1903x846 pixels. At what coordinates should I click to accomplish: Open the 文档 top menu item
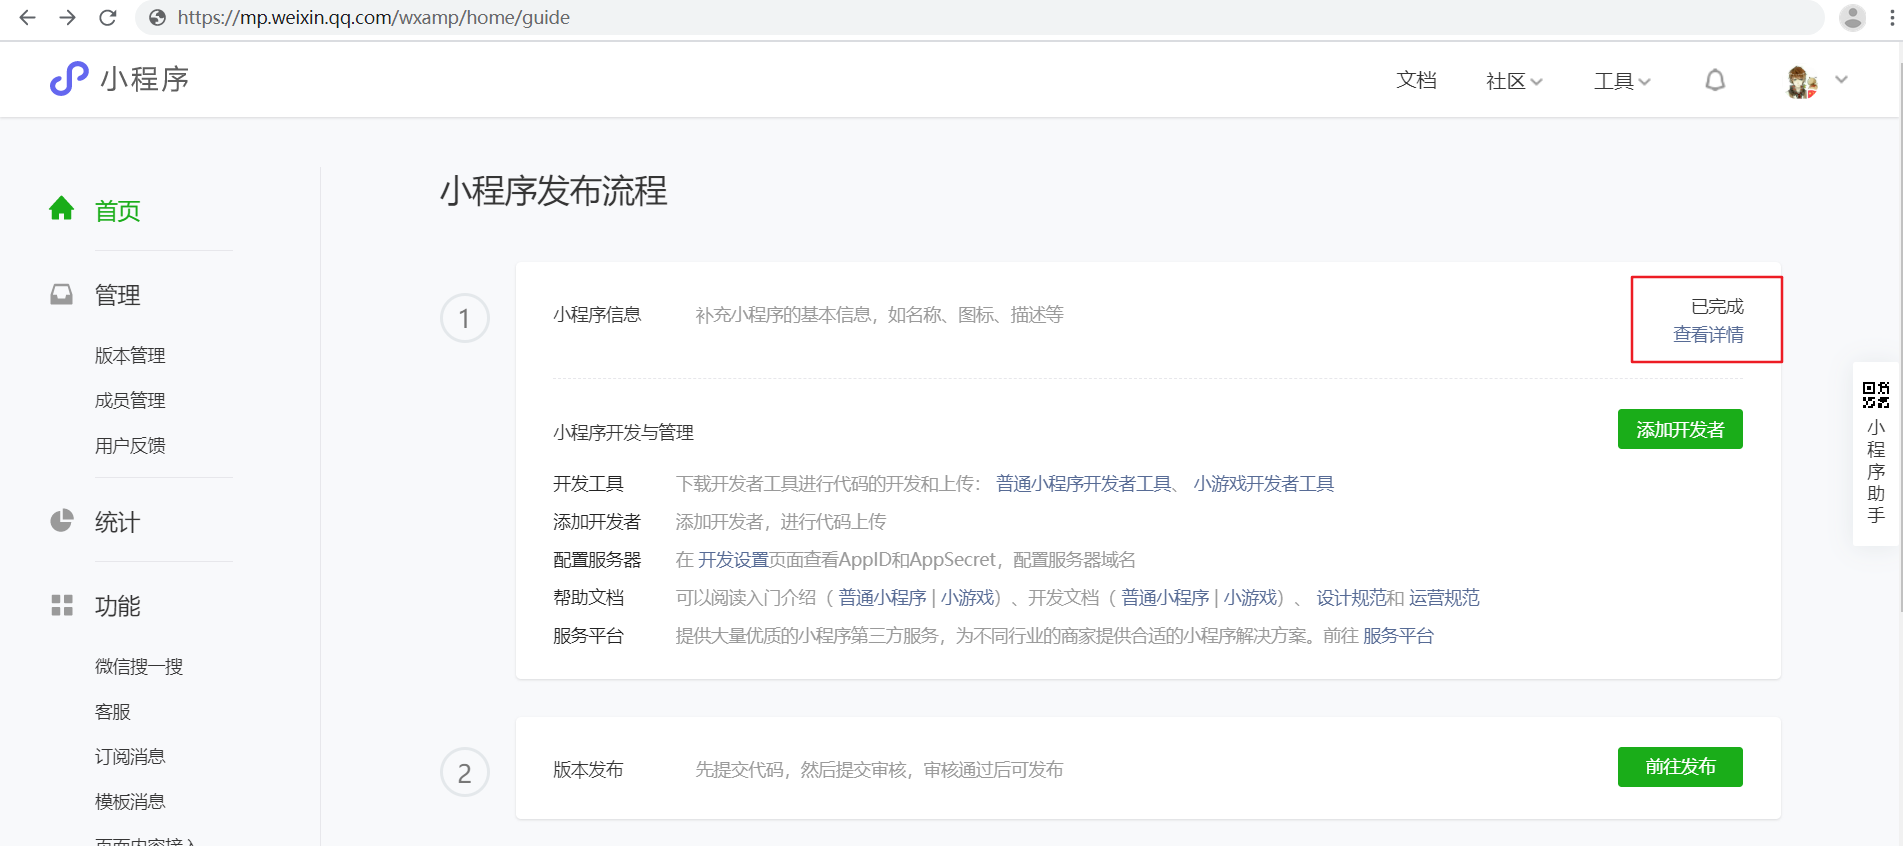tap(1416, 80)
